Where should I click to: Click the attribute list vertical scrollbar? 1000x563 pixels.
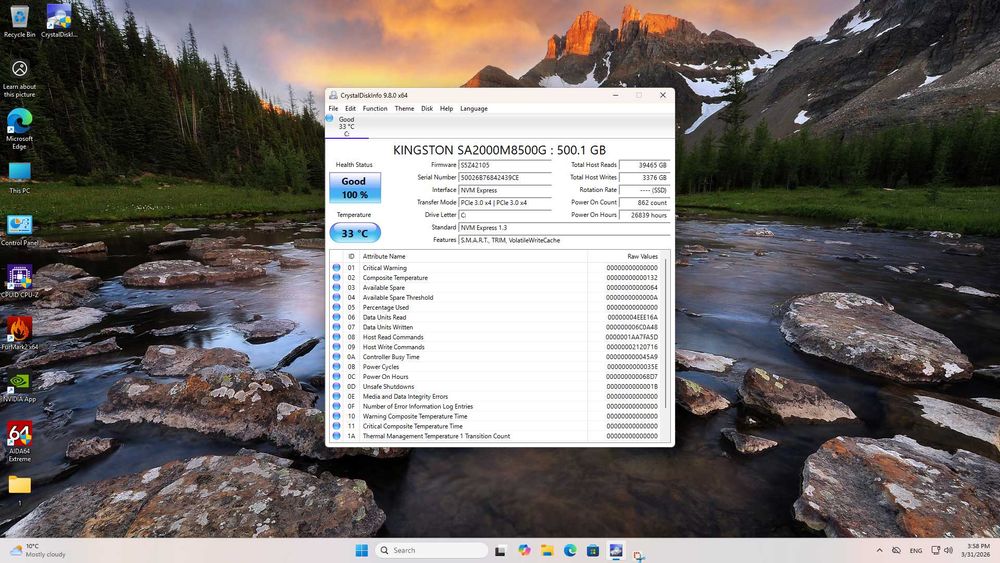667,332
